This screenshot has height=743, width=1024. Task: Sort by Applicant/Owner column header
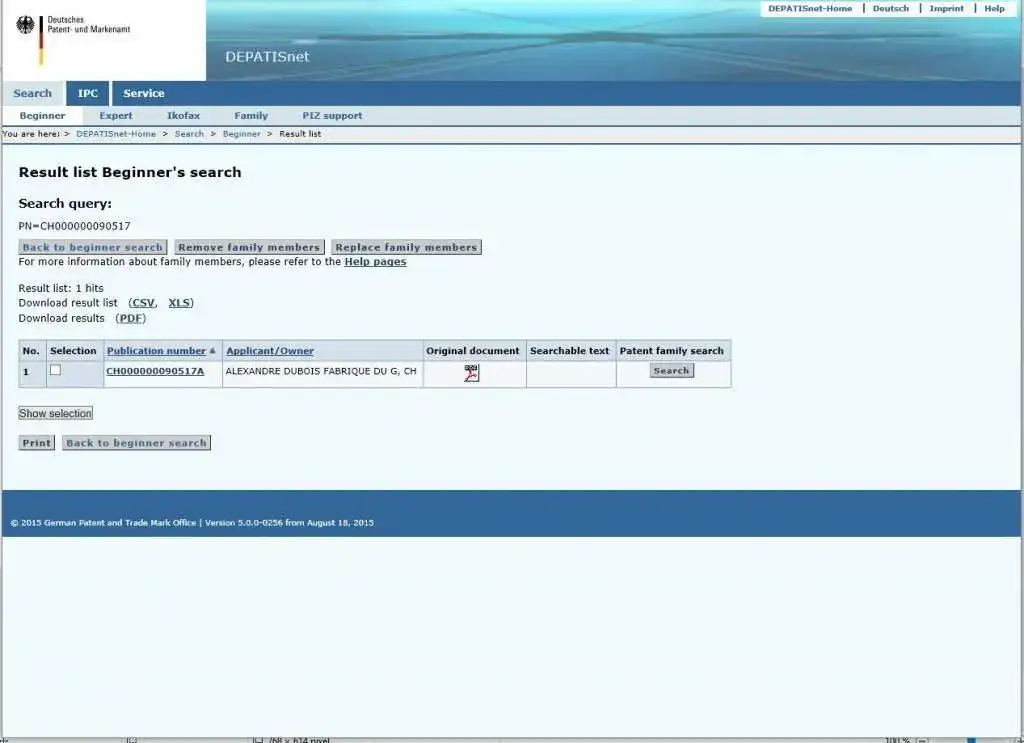[269, 351]
